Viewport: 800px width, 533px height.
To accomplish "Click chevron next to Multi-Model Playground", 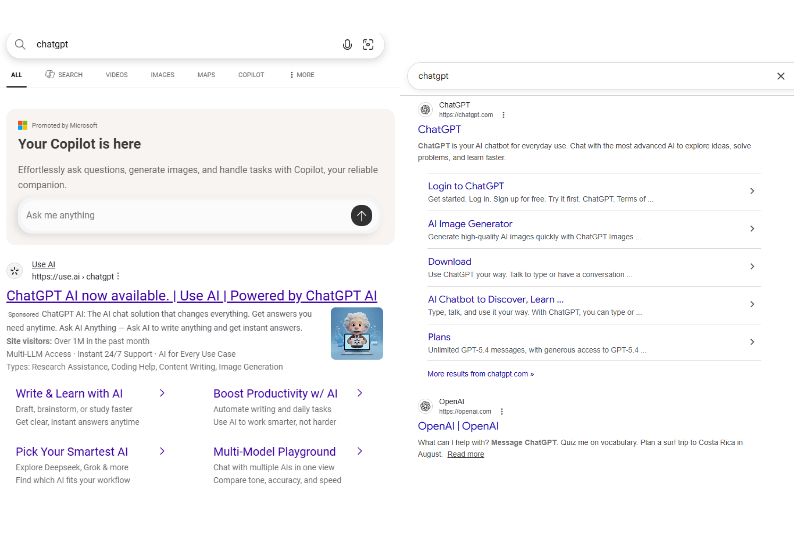I will (x=360, y=451).
